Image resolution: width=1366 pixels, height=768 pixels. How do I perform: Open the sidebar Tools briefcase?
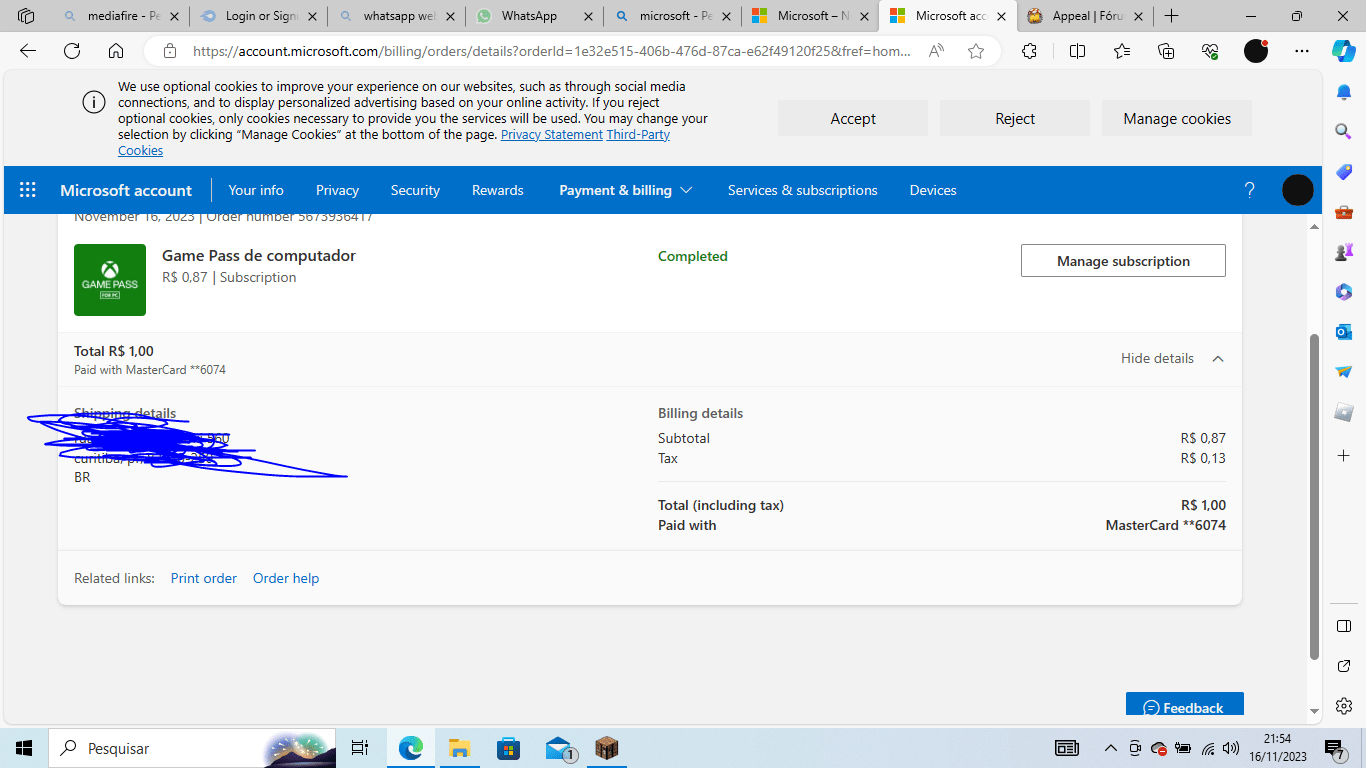[x=1344, y=212]
